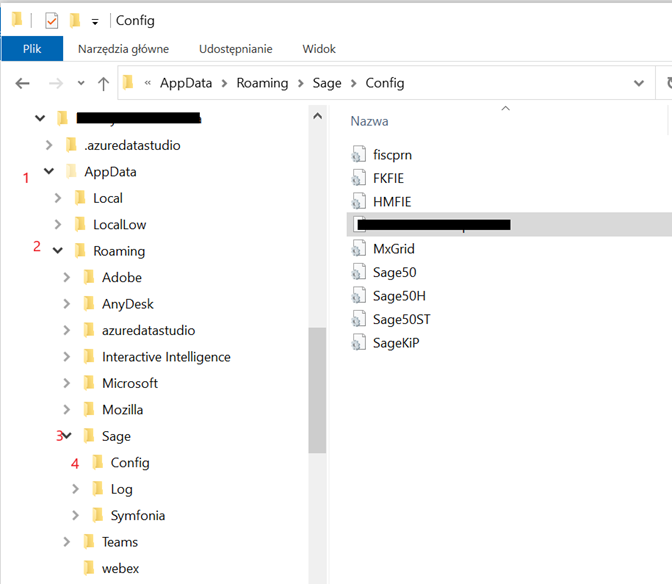Click the Up one level arrow
The width and height of the screenshot is (672, 584).
pyautogui.click(x=103, y=83)
